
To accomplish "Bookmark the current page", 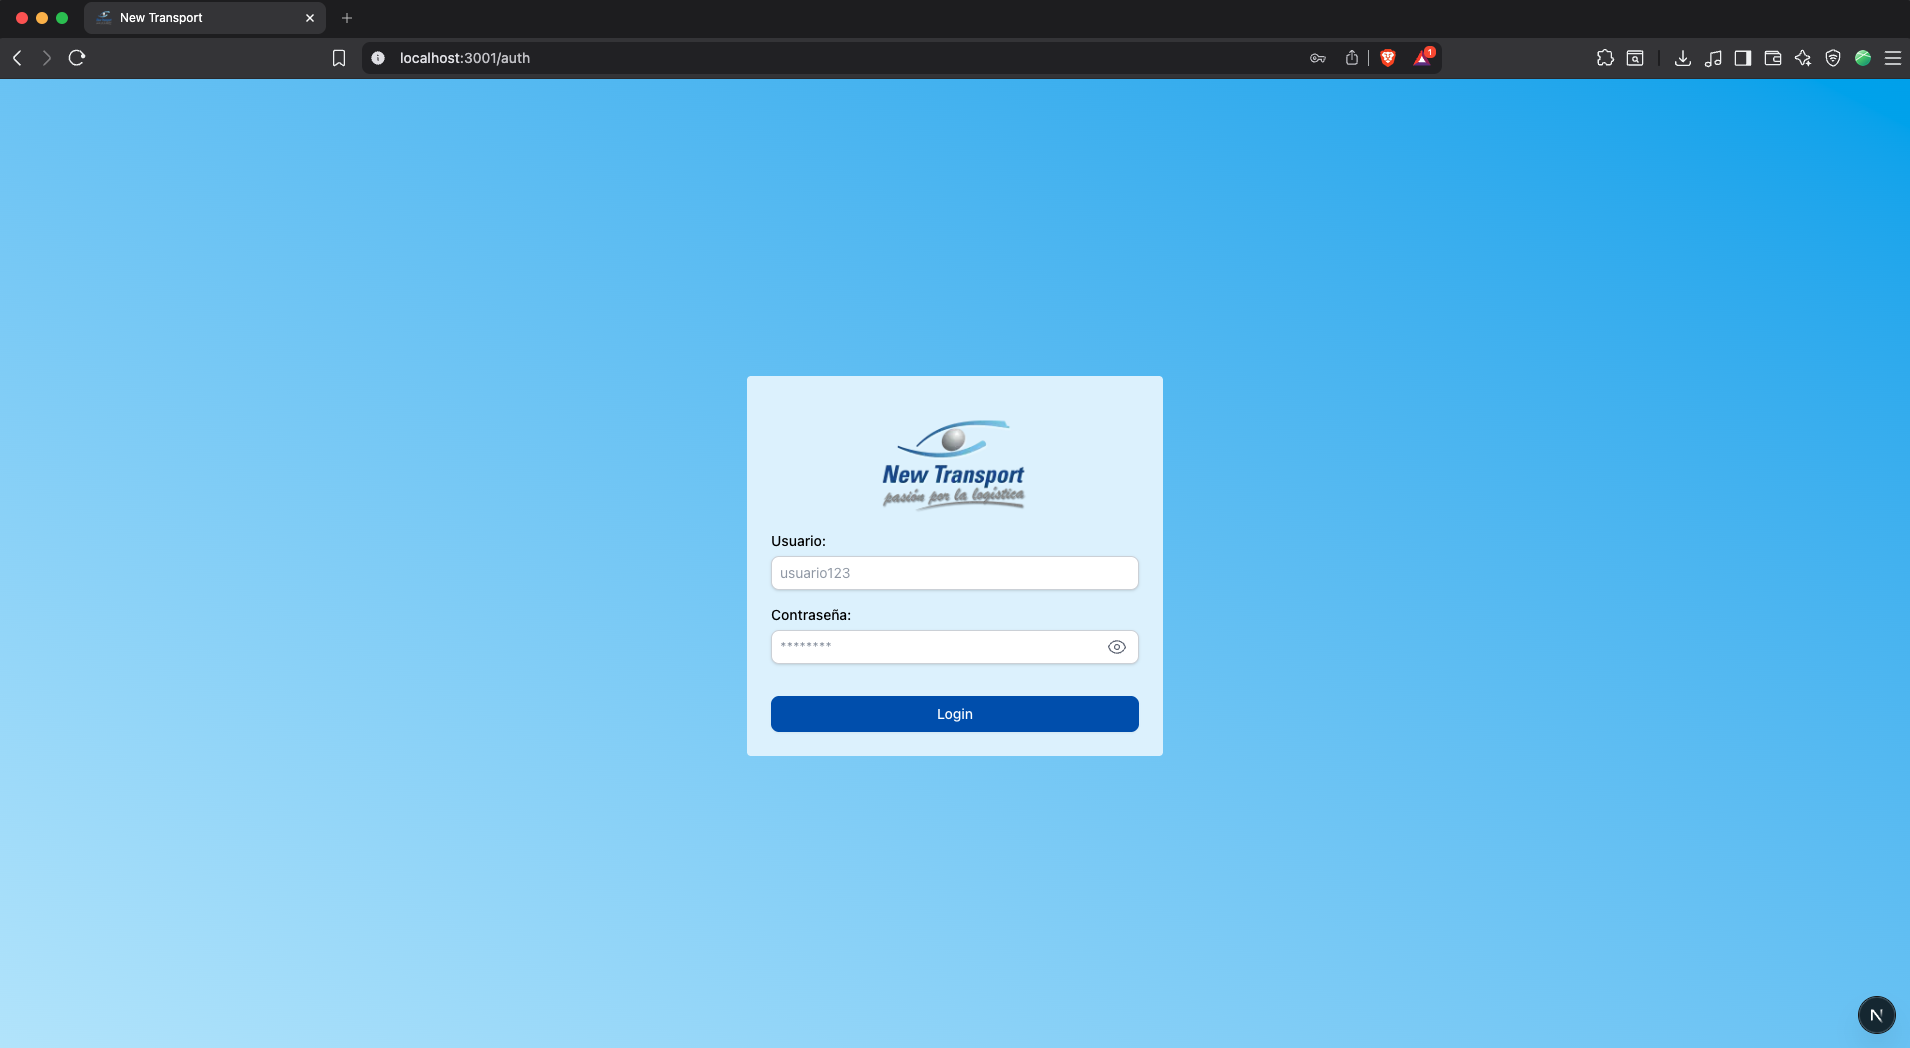I will pos(340,58).
